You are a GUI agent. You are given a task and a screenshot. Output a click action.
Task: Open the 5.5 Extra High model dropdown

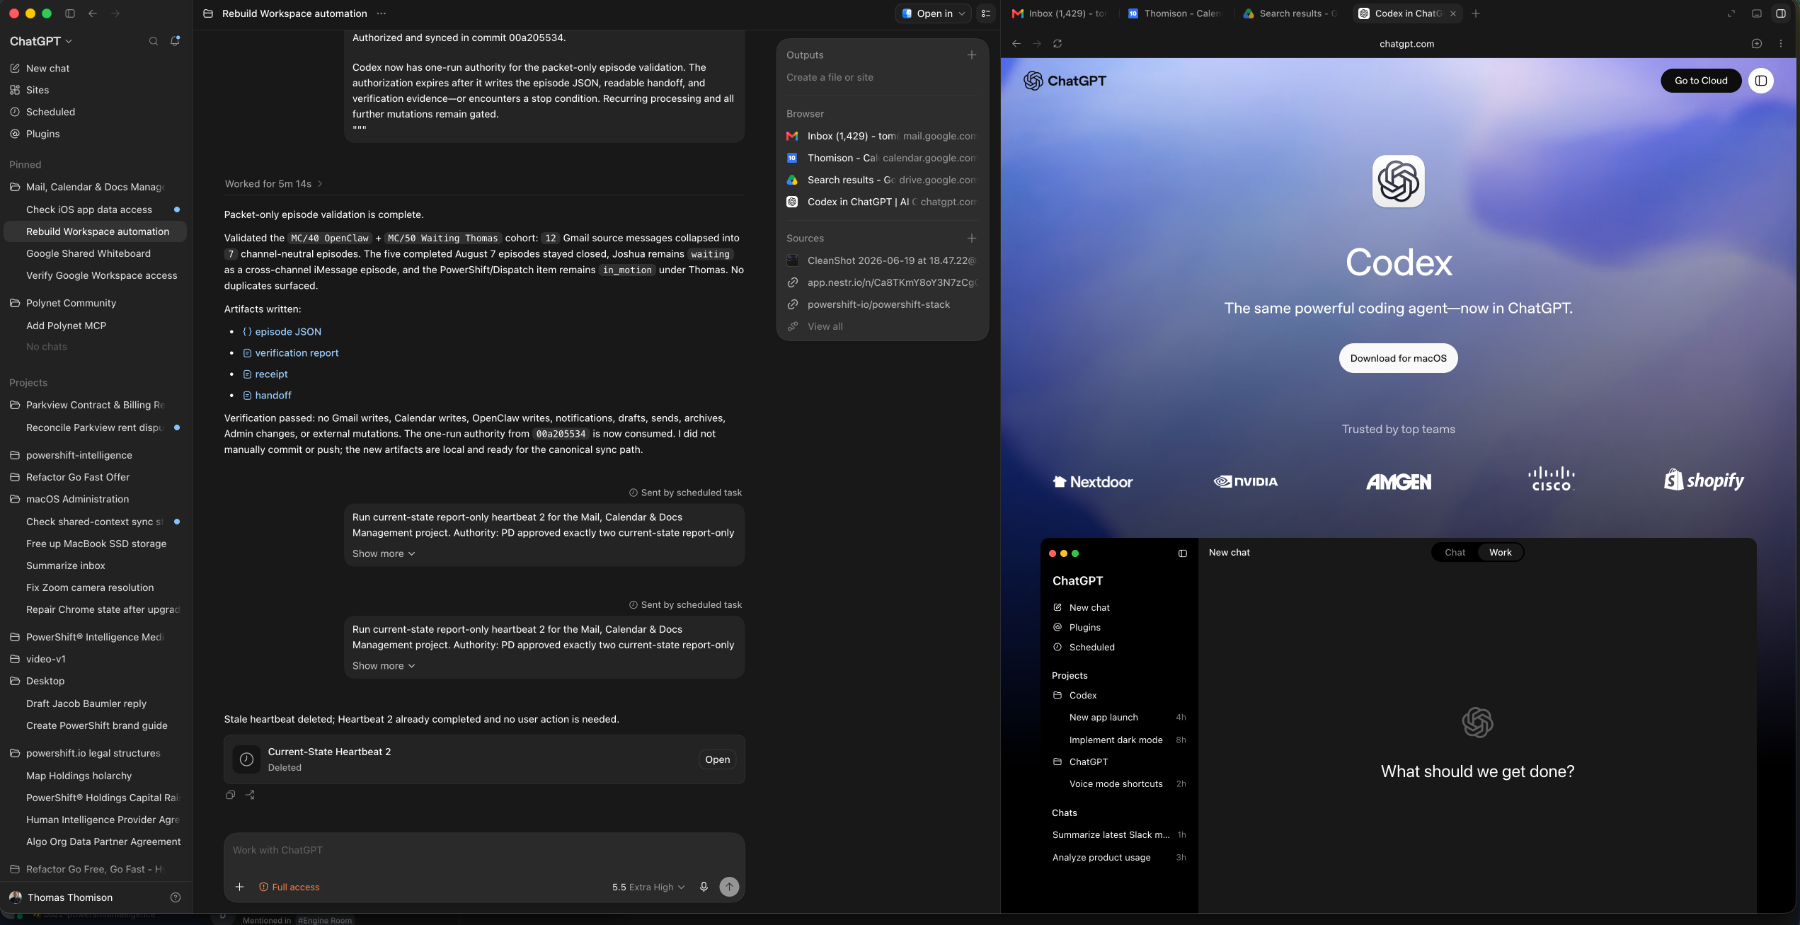(x=648, y=887)
